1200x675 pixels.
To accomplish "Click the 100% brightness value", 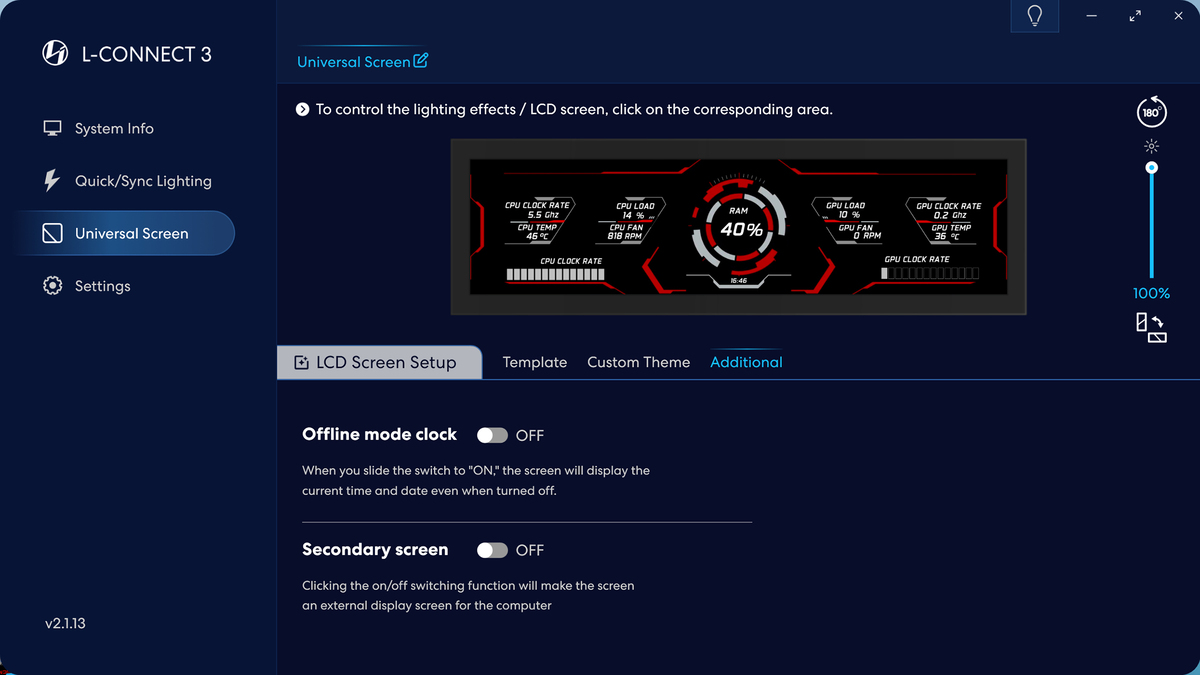I will tap(1151, 293).
